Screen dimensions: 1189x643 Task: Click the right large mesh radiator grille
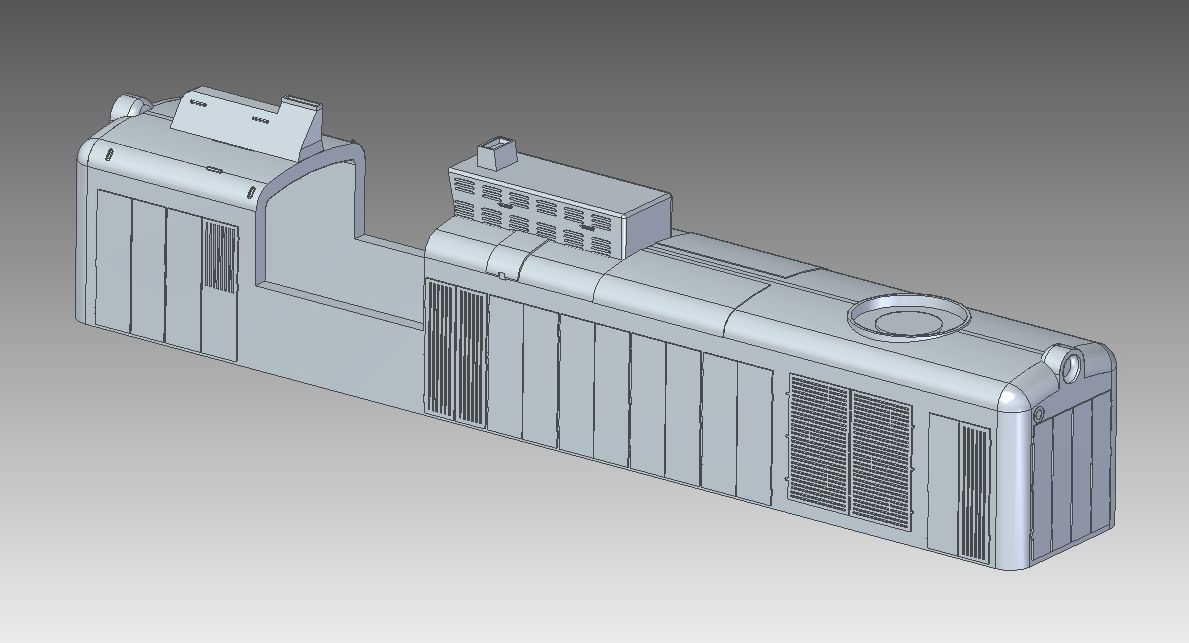(x=881, y=457)
